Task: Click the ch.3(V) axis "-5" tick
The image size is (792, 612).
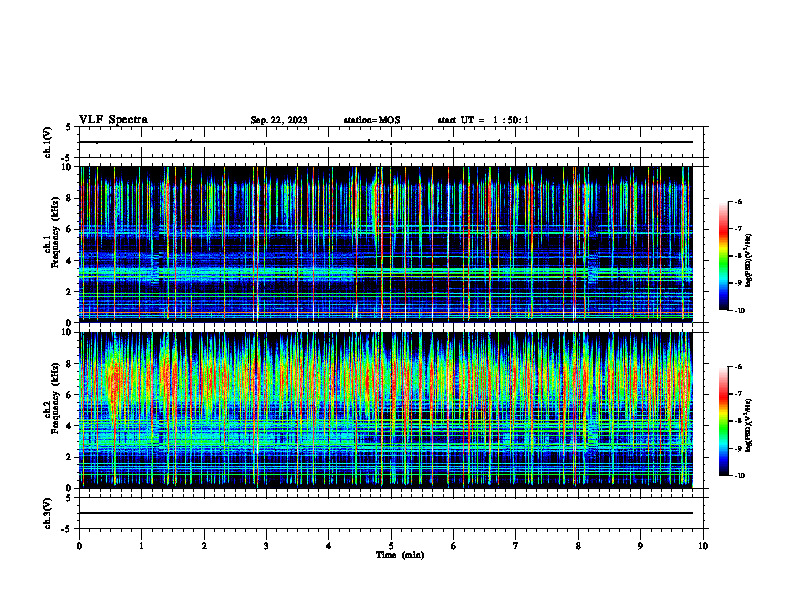Action: [67, 529]
